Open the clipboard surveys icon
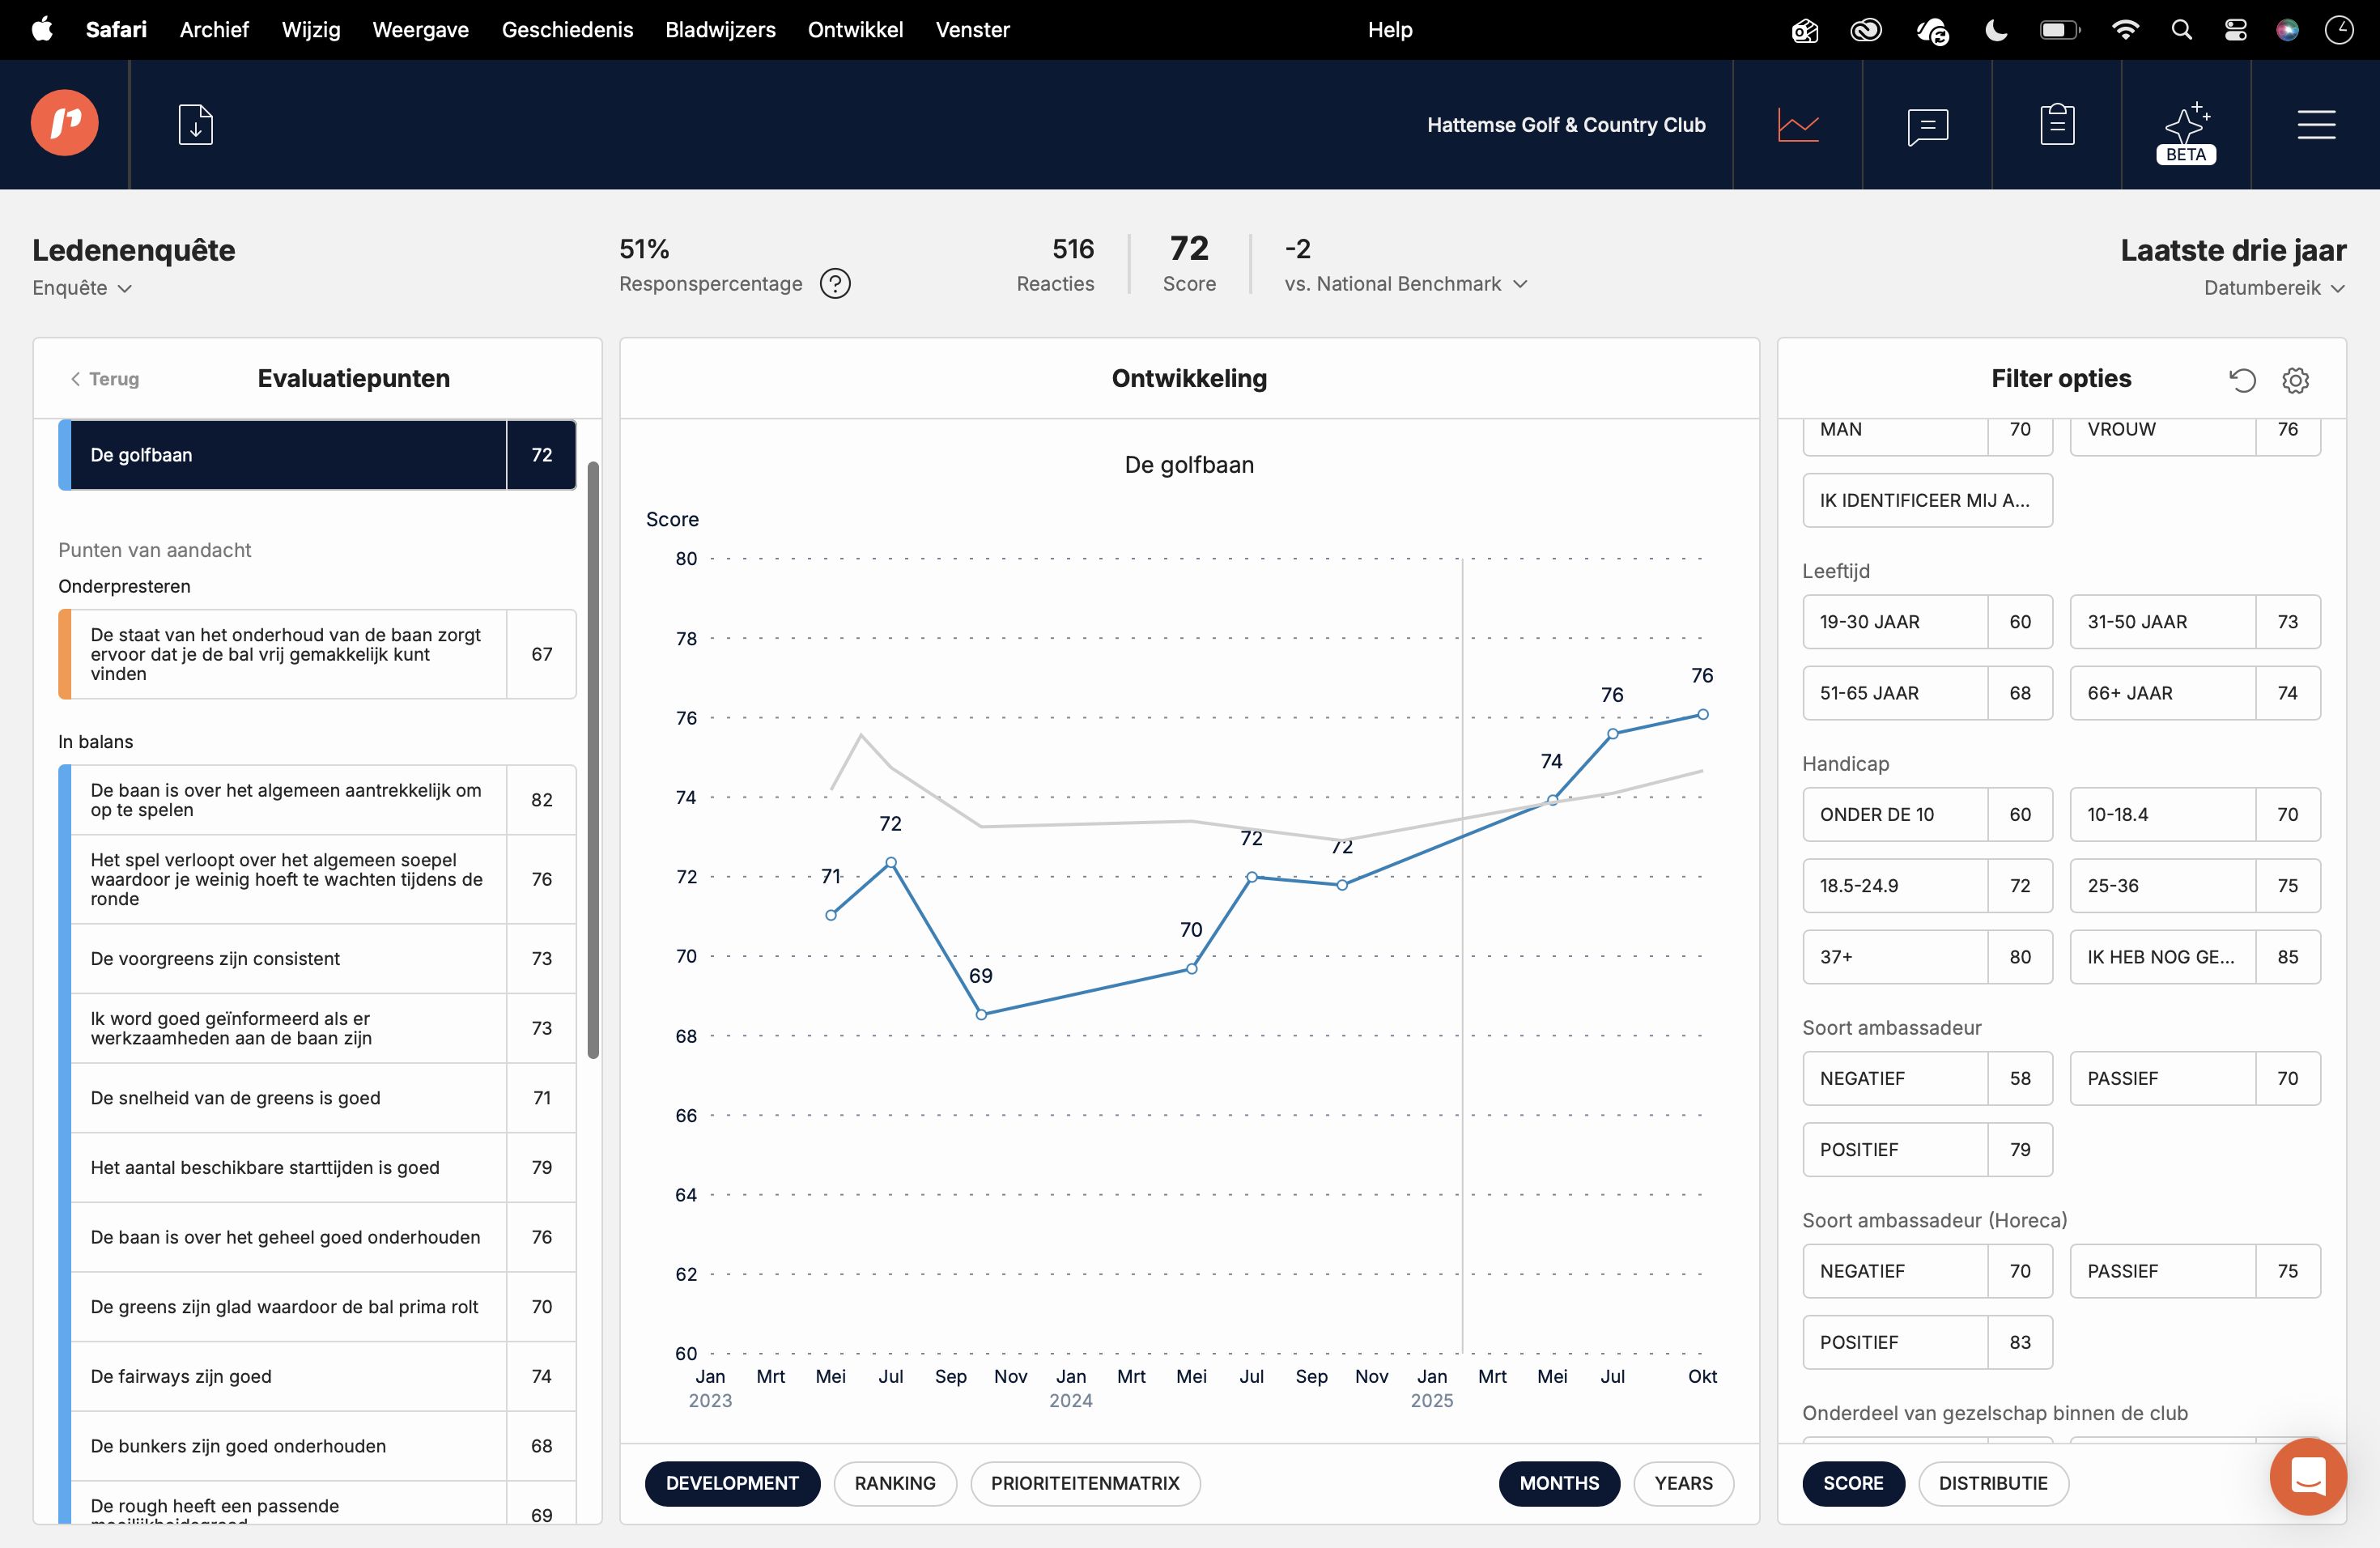The width and height of the screenshot is (2380, 1548). (2056, 125)
